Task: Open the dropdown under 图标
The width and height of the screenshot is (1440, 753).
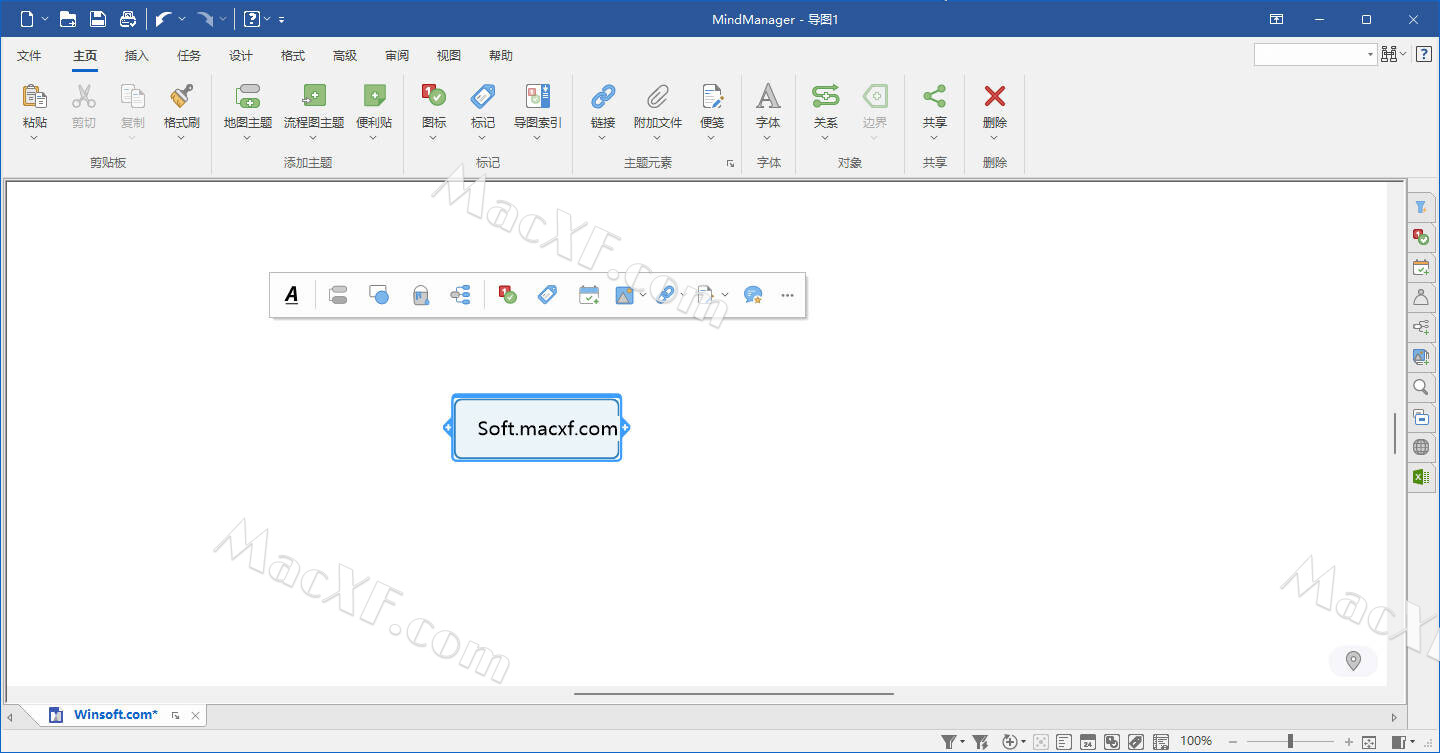Action: pyautogui.click(x=434, y=138)
